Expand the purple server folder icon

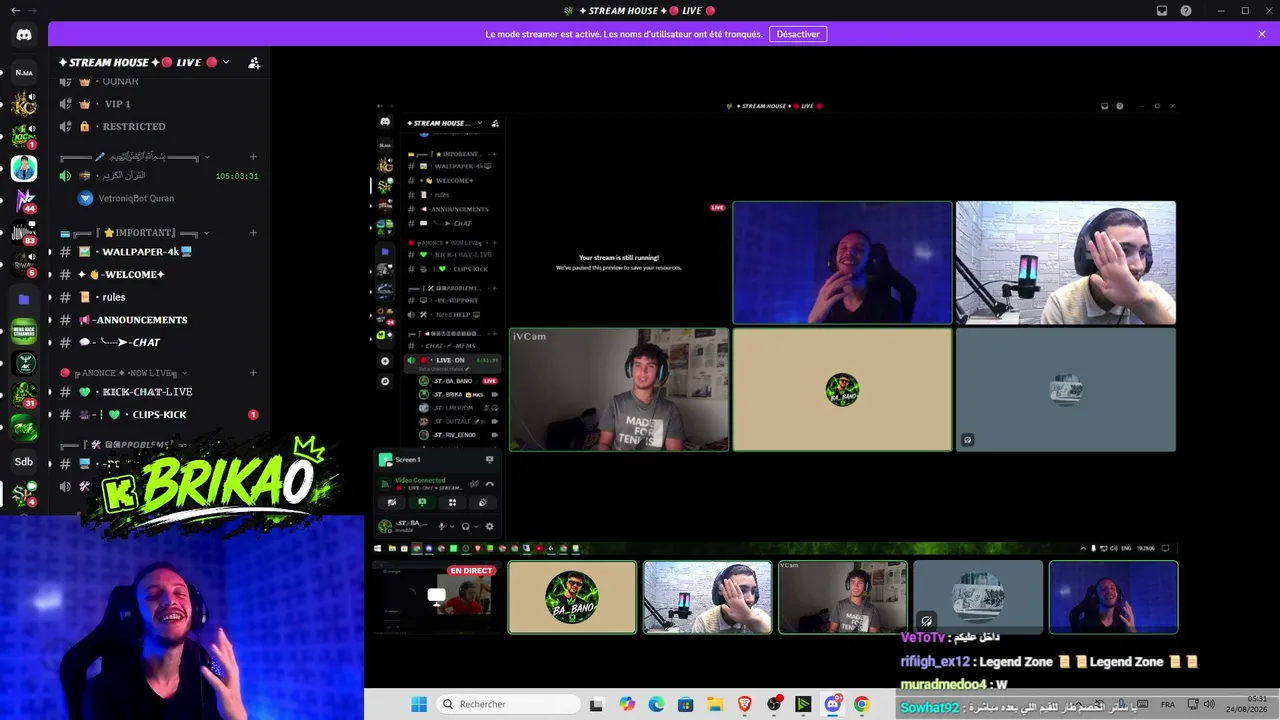[24, 299]
